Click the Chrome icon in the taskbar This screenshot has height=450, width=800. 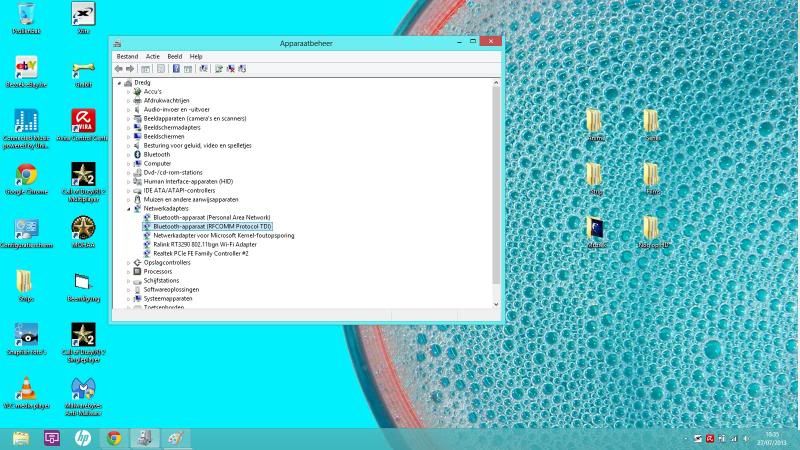point(114,438)
